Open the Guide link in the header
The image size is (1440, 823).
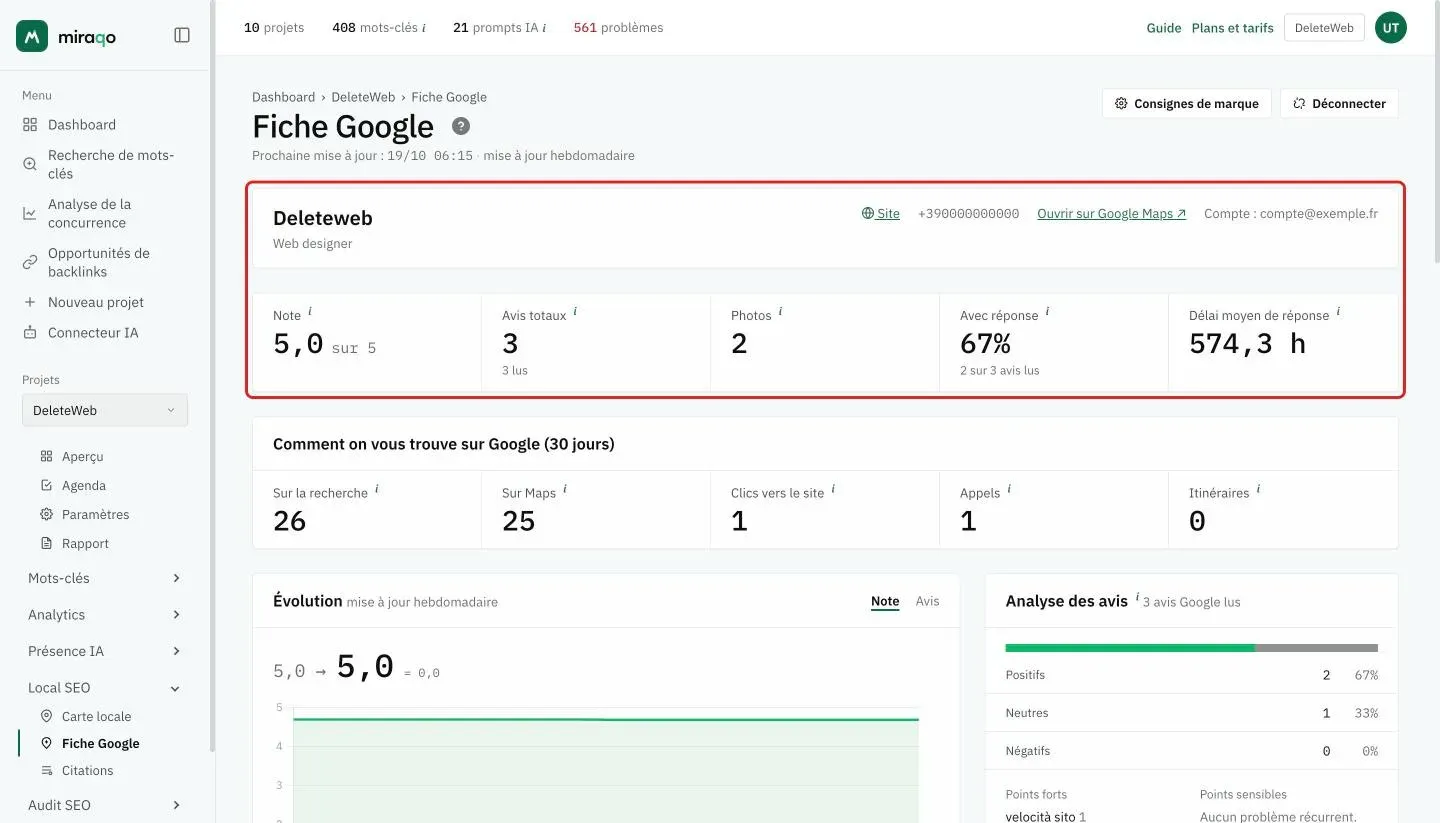[x=1164, y=28]
